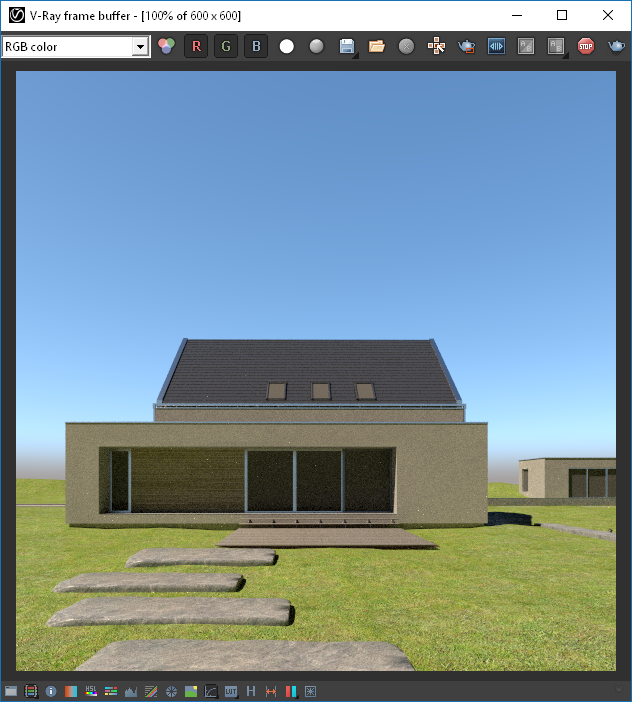Open the second A/B compare icon with dropdown corner
The image size is (632, 702).
click(x=556, y=47)
